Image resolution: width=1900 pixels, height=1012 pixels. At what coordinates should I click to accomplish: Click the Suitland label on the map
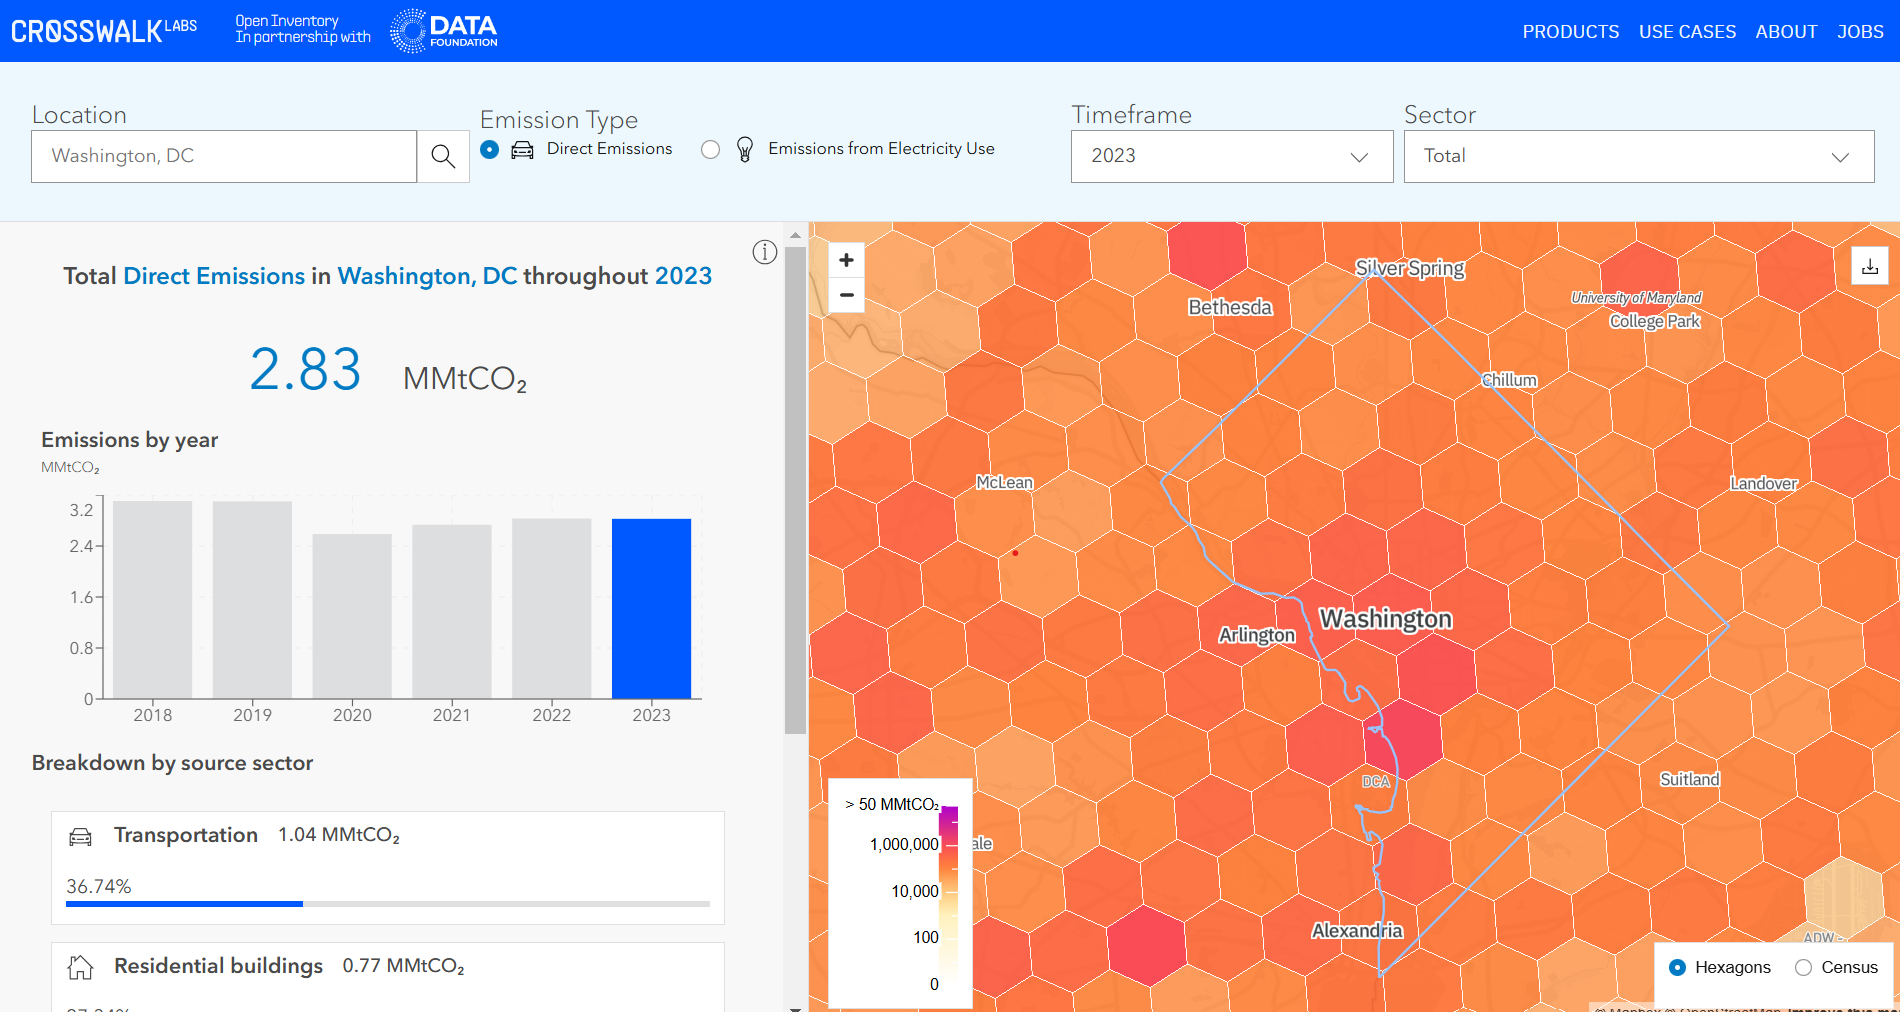(x=1690, y=779)
